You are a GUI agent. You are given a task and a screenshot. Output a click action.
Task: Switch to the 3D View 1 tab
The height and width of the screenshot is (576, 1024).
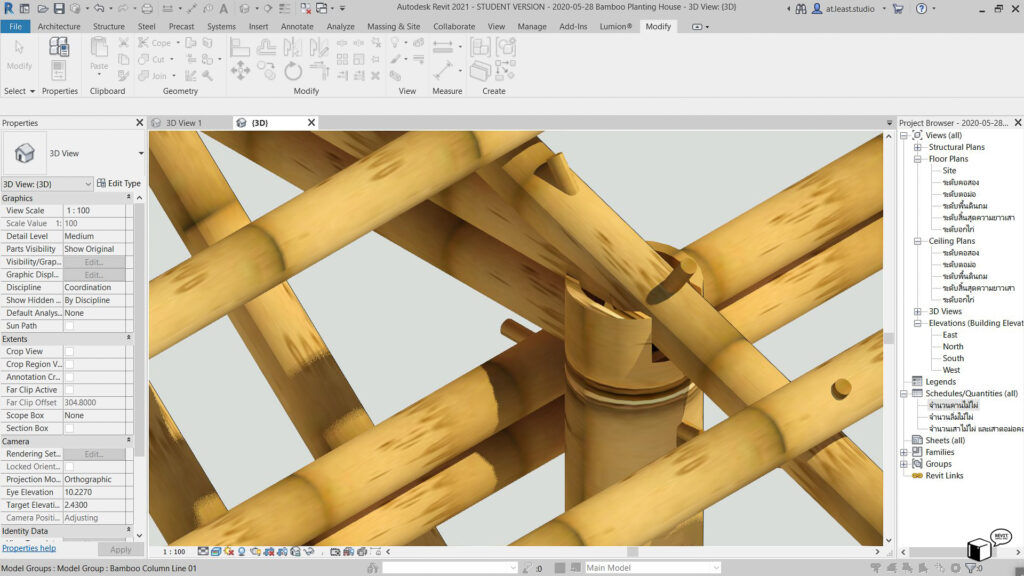pyautogui.click(x=183, y=123)
